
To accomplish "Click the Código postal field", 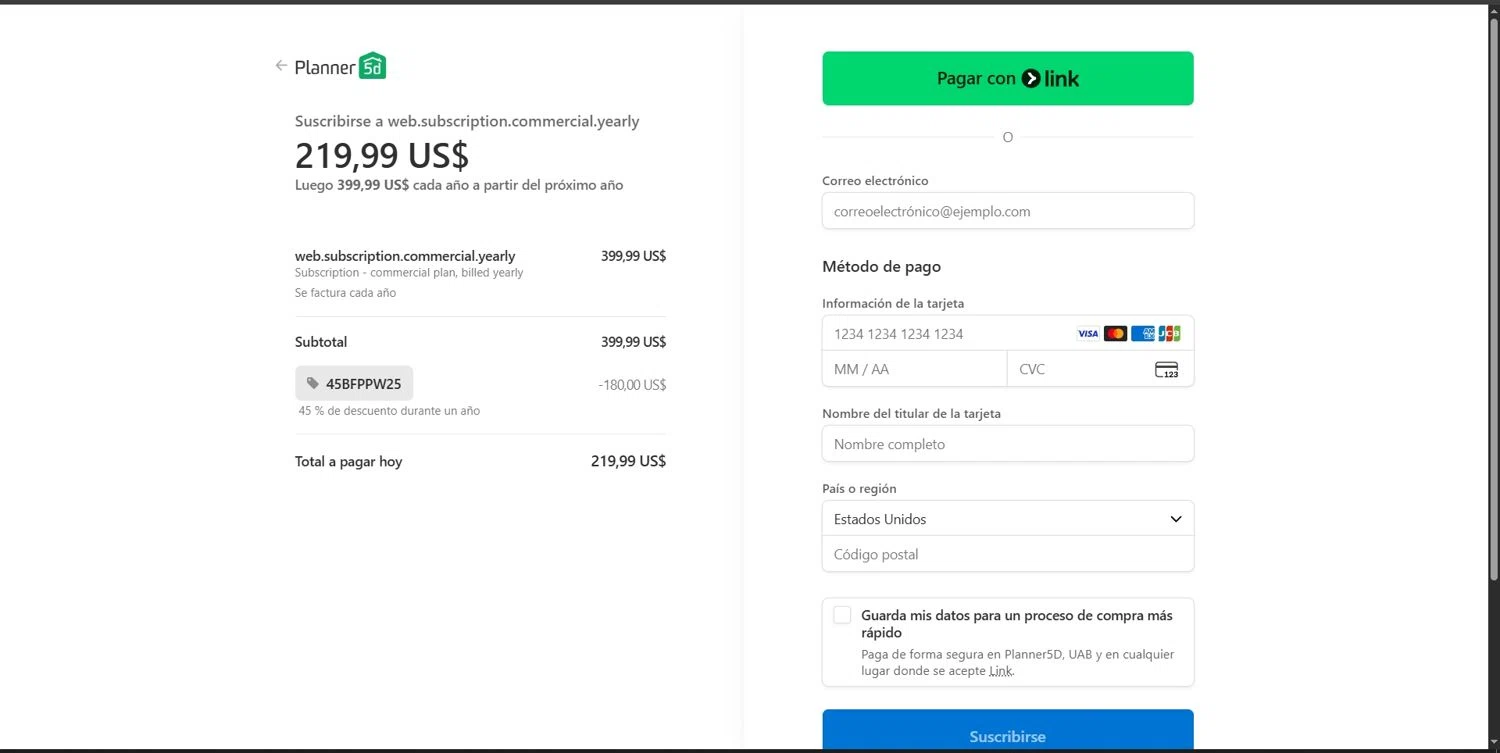I will (x=1008, y=554).
